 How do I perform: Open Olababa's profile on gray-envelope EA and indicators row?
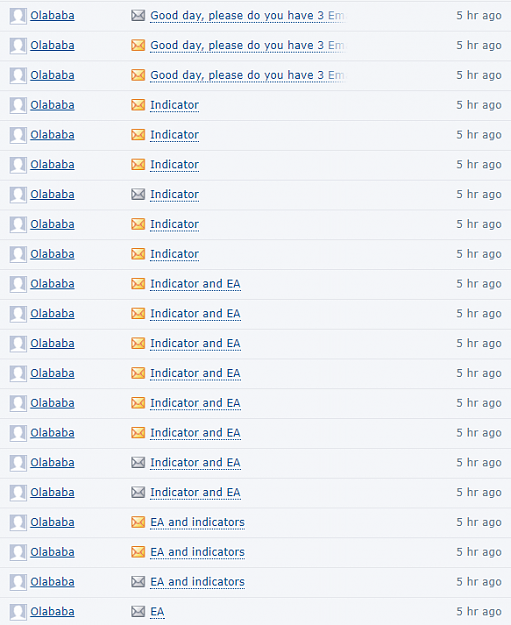point(52,582)
